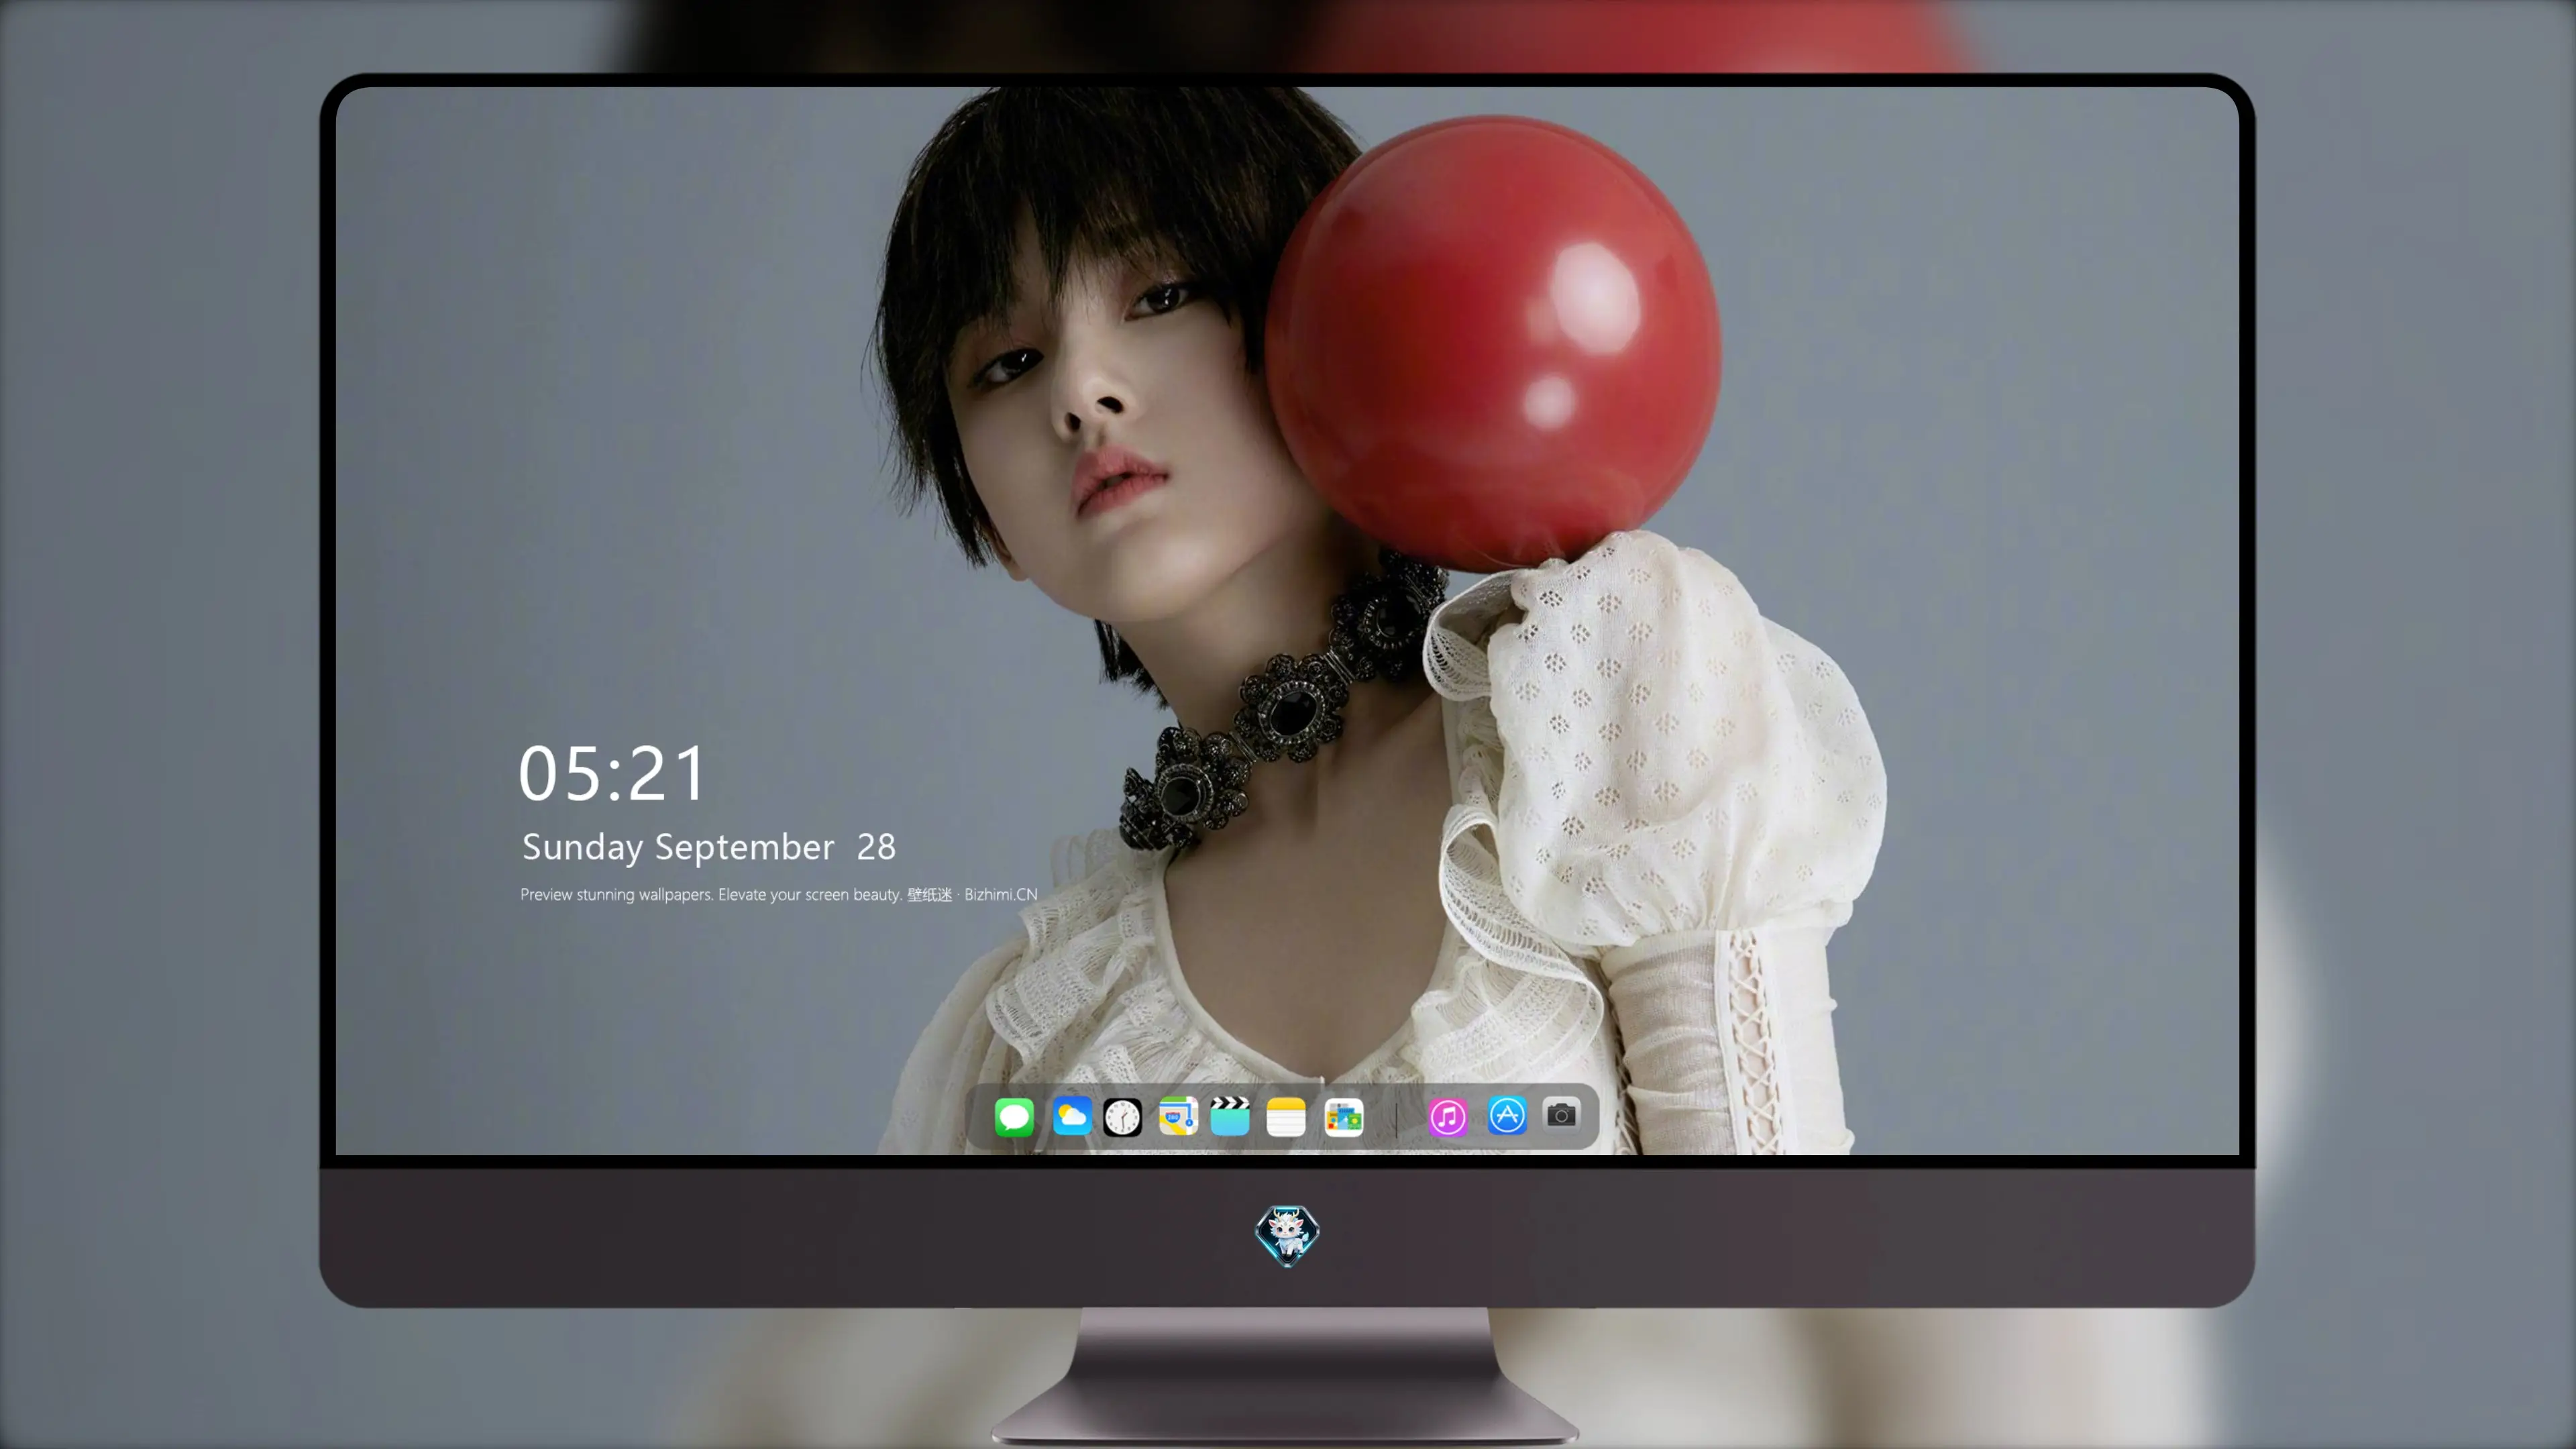
Task: Launch the Videos clapperboard app
Action: 1230,1116
